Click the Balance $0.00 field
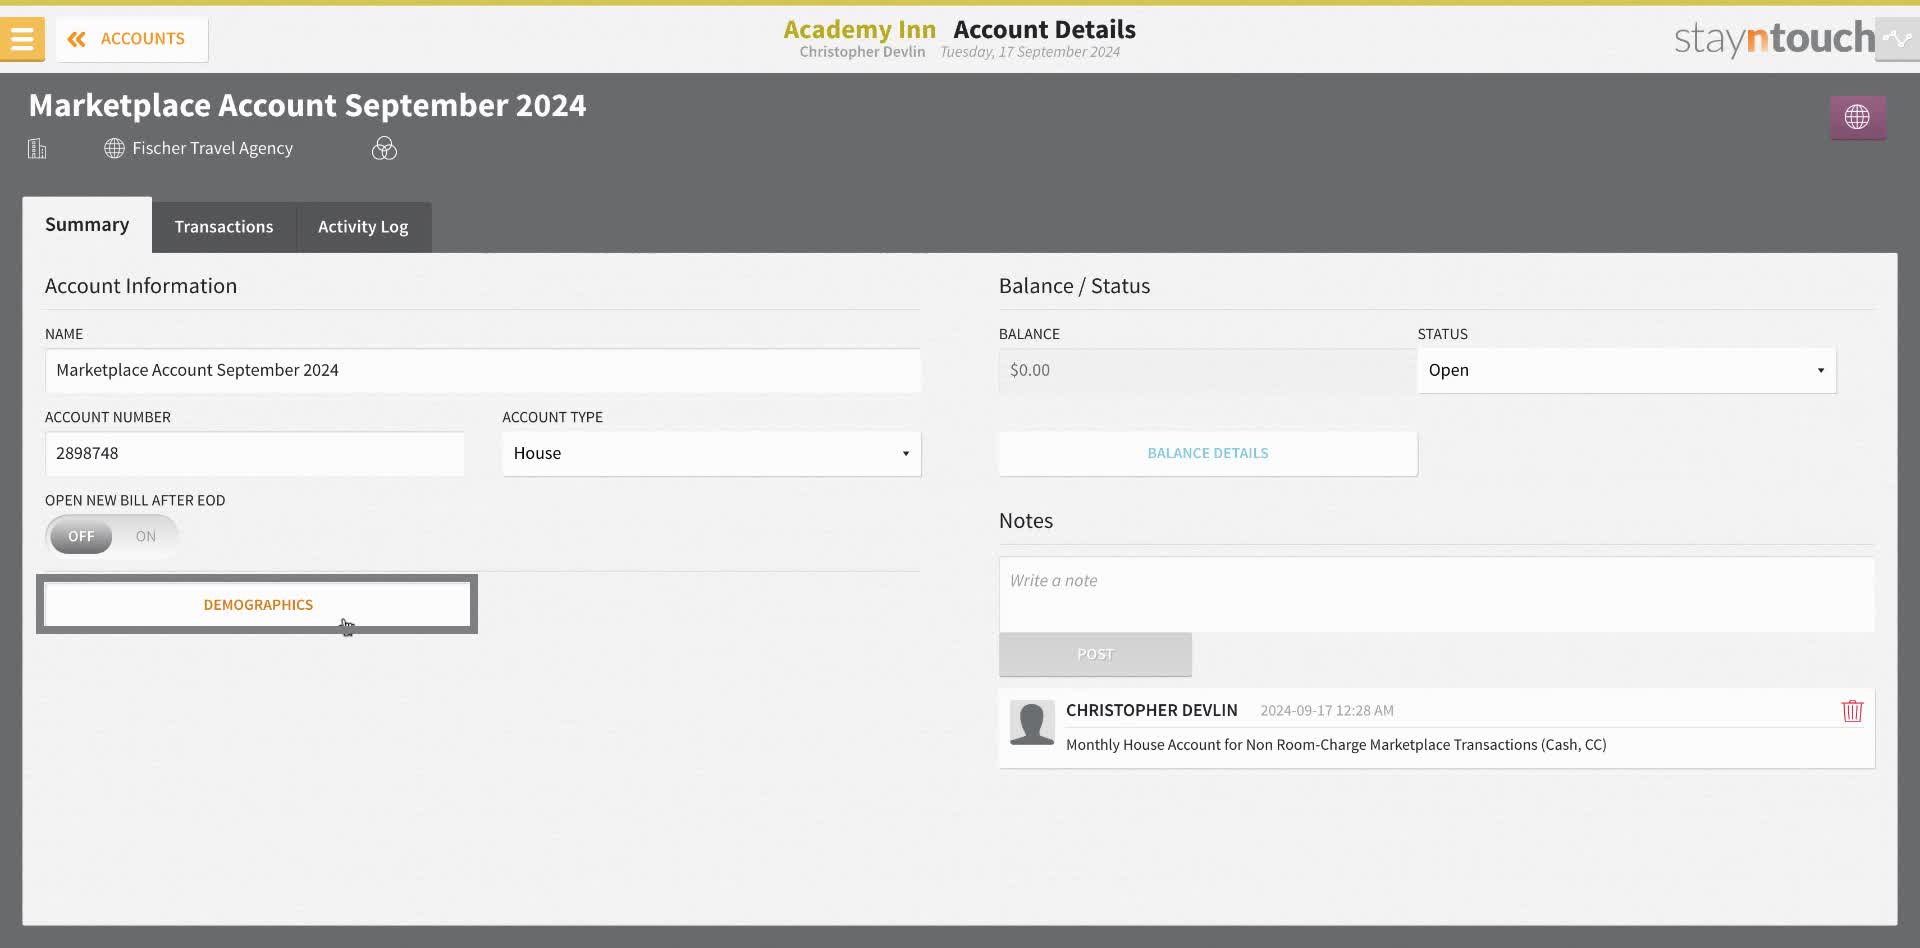Image resolution: width=1920 pixels, height=948 pixels. pos(1207,370)
